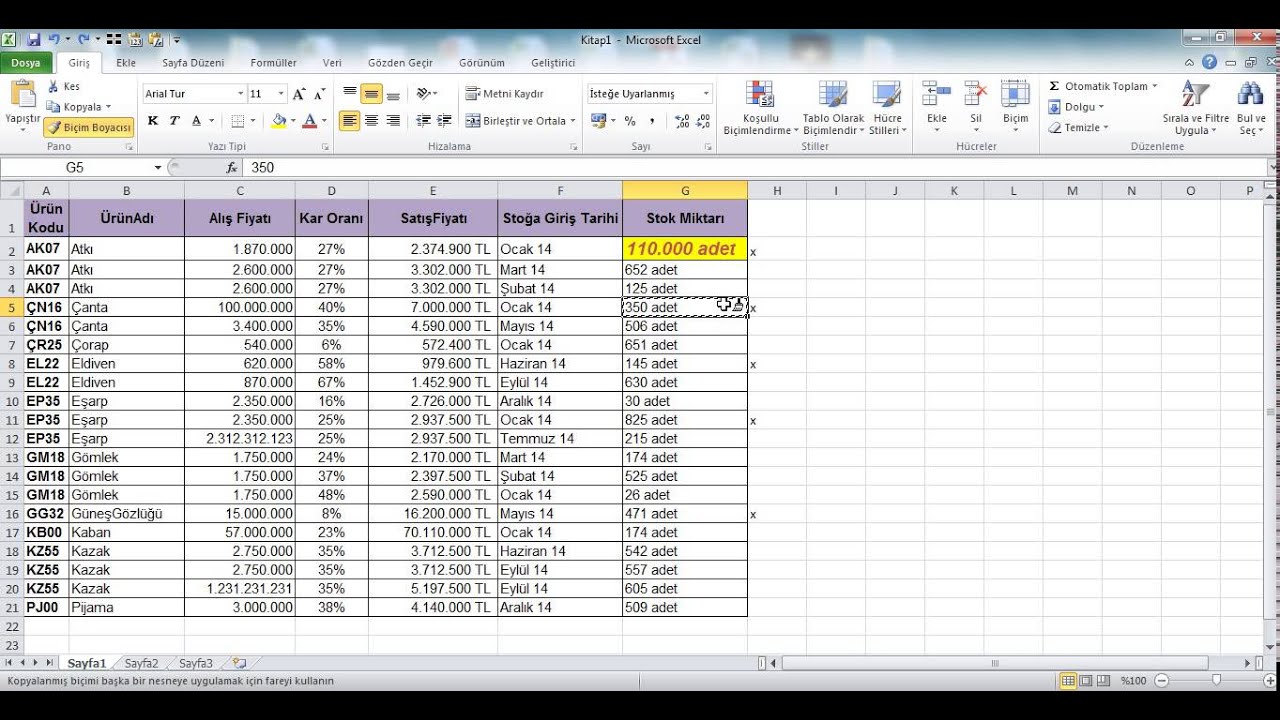Screen dimensions: 1280x720
Task: Open Excel Help question mark icon
Action: point(1210,62)
